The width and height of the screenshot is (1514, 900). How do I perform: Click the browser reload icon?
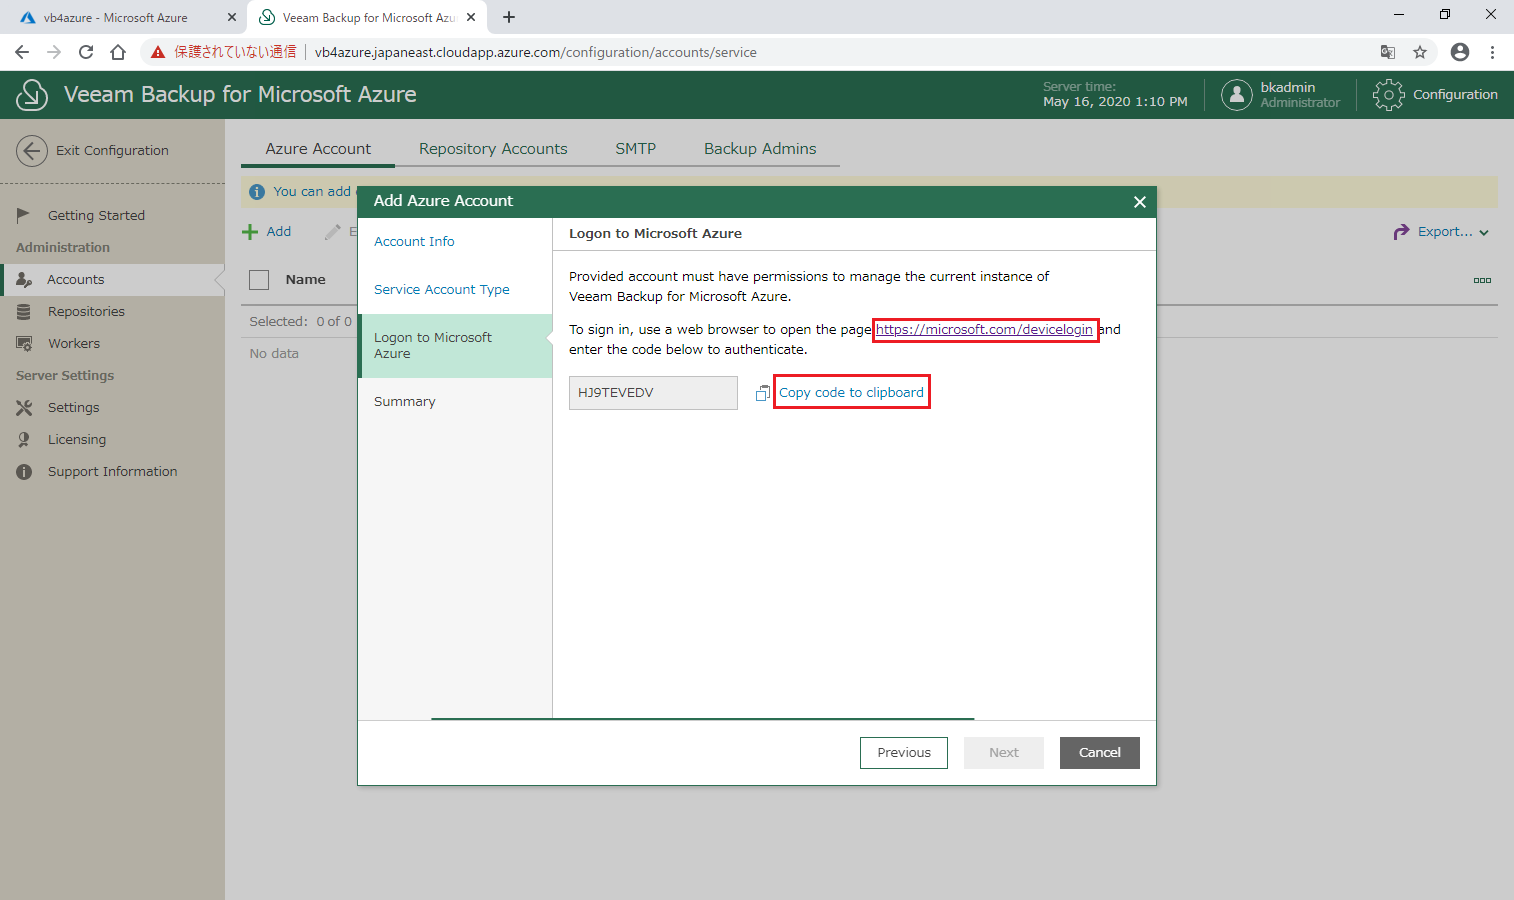pyautogui.click(x=86, y=52)
